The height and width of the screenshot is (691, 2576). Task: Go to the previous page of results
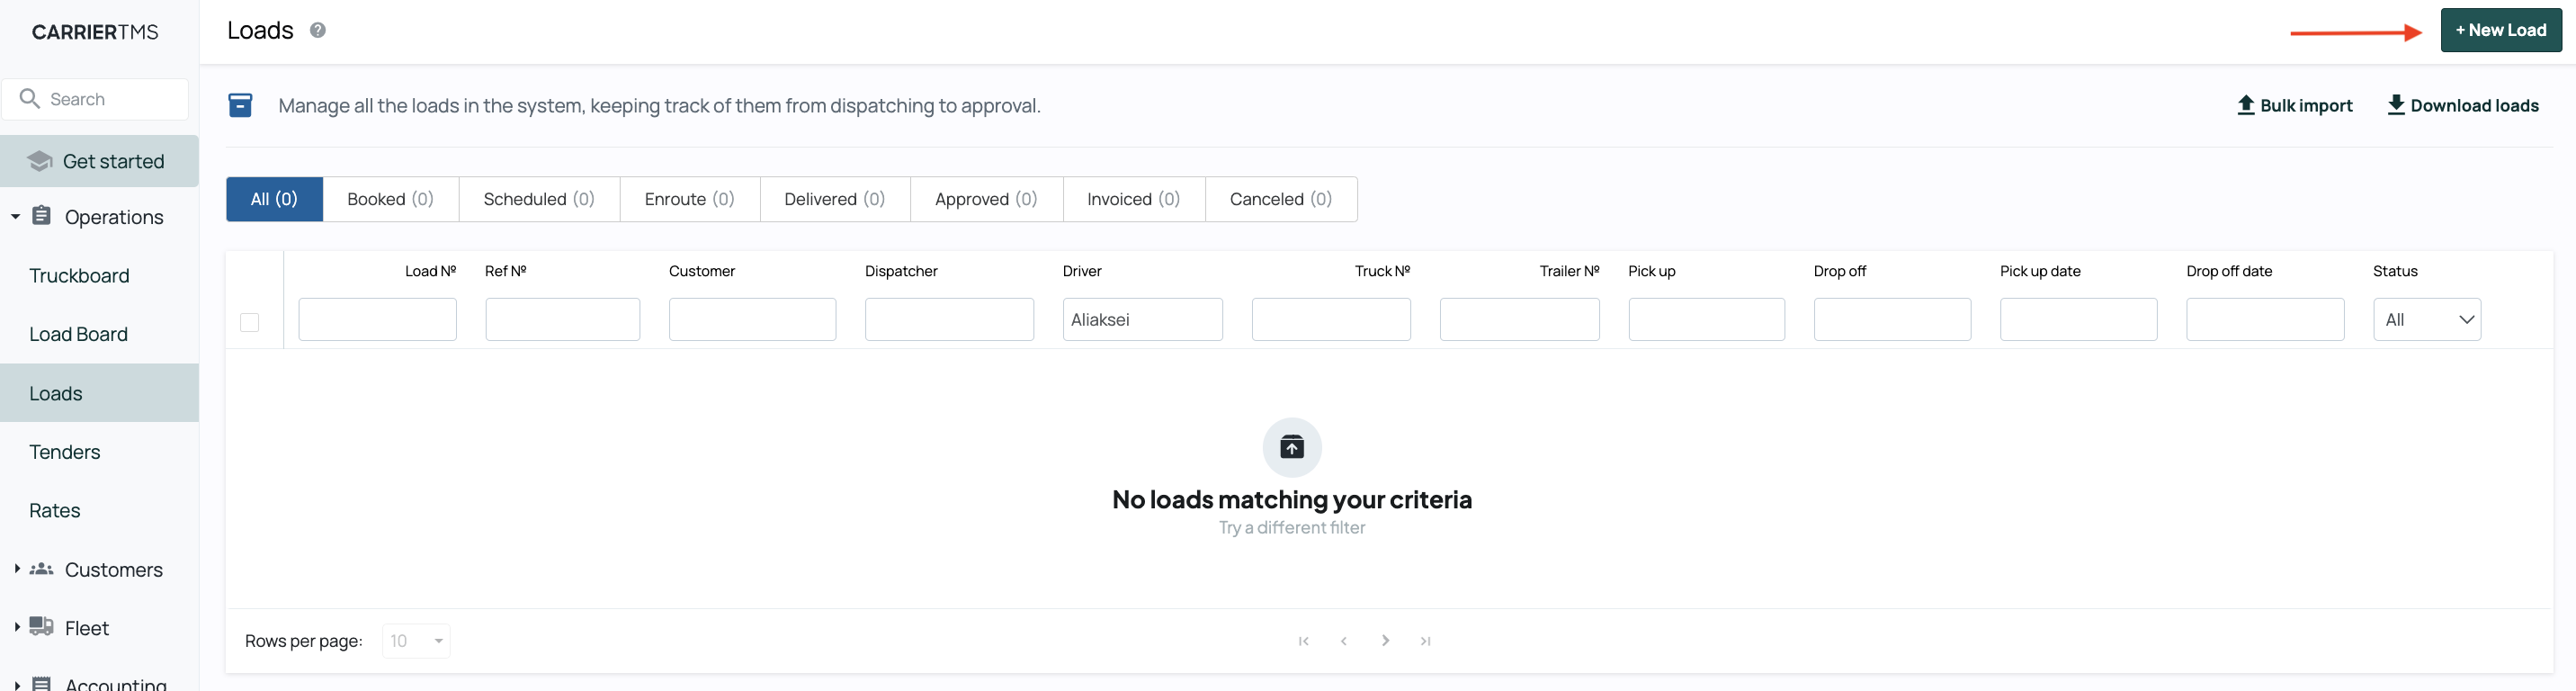point(1344,641)
